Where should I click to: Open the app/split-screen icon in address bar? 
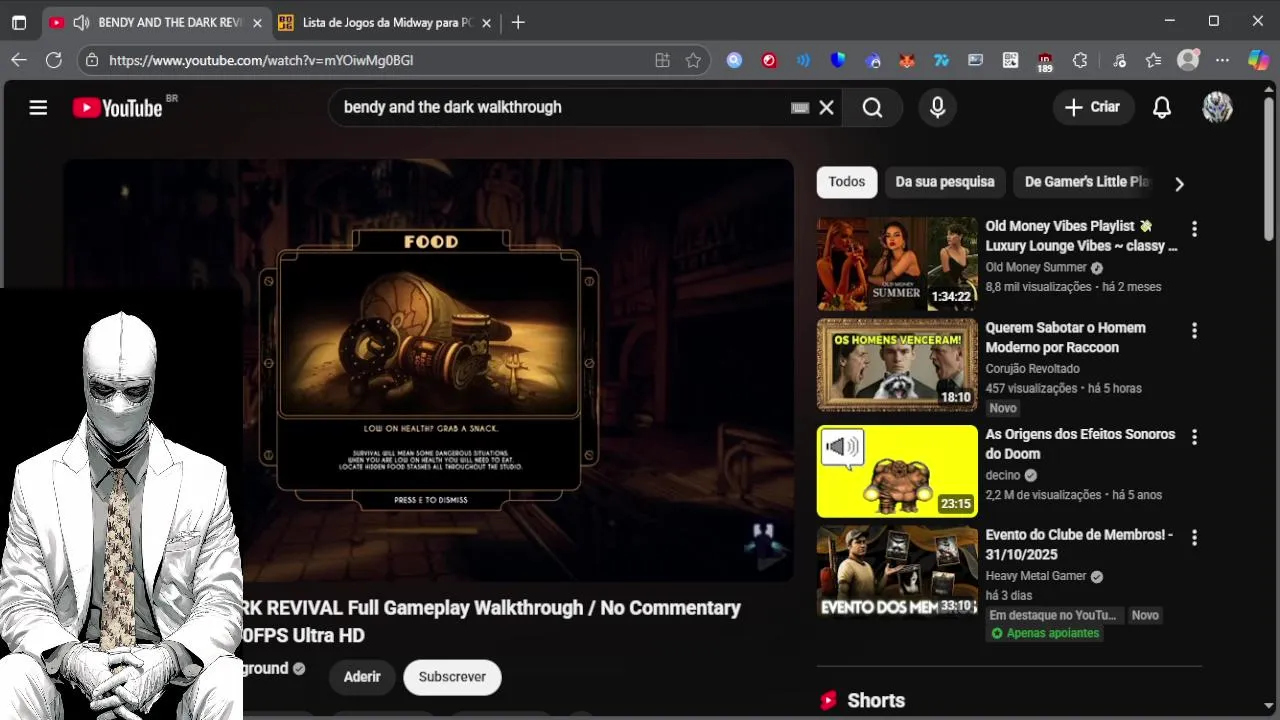(662, 60)
